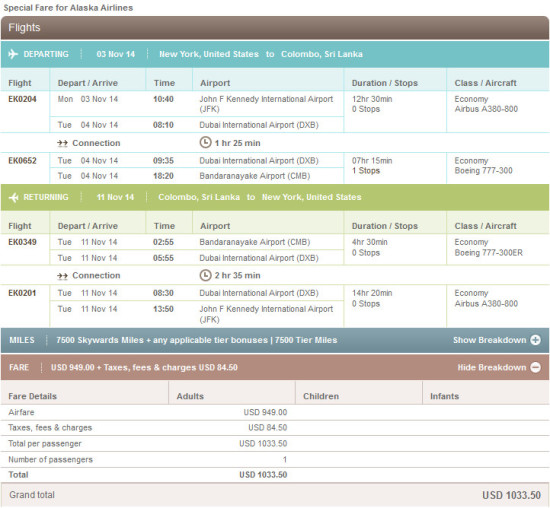Collapse fare with the minus icon

pos(535,367)
